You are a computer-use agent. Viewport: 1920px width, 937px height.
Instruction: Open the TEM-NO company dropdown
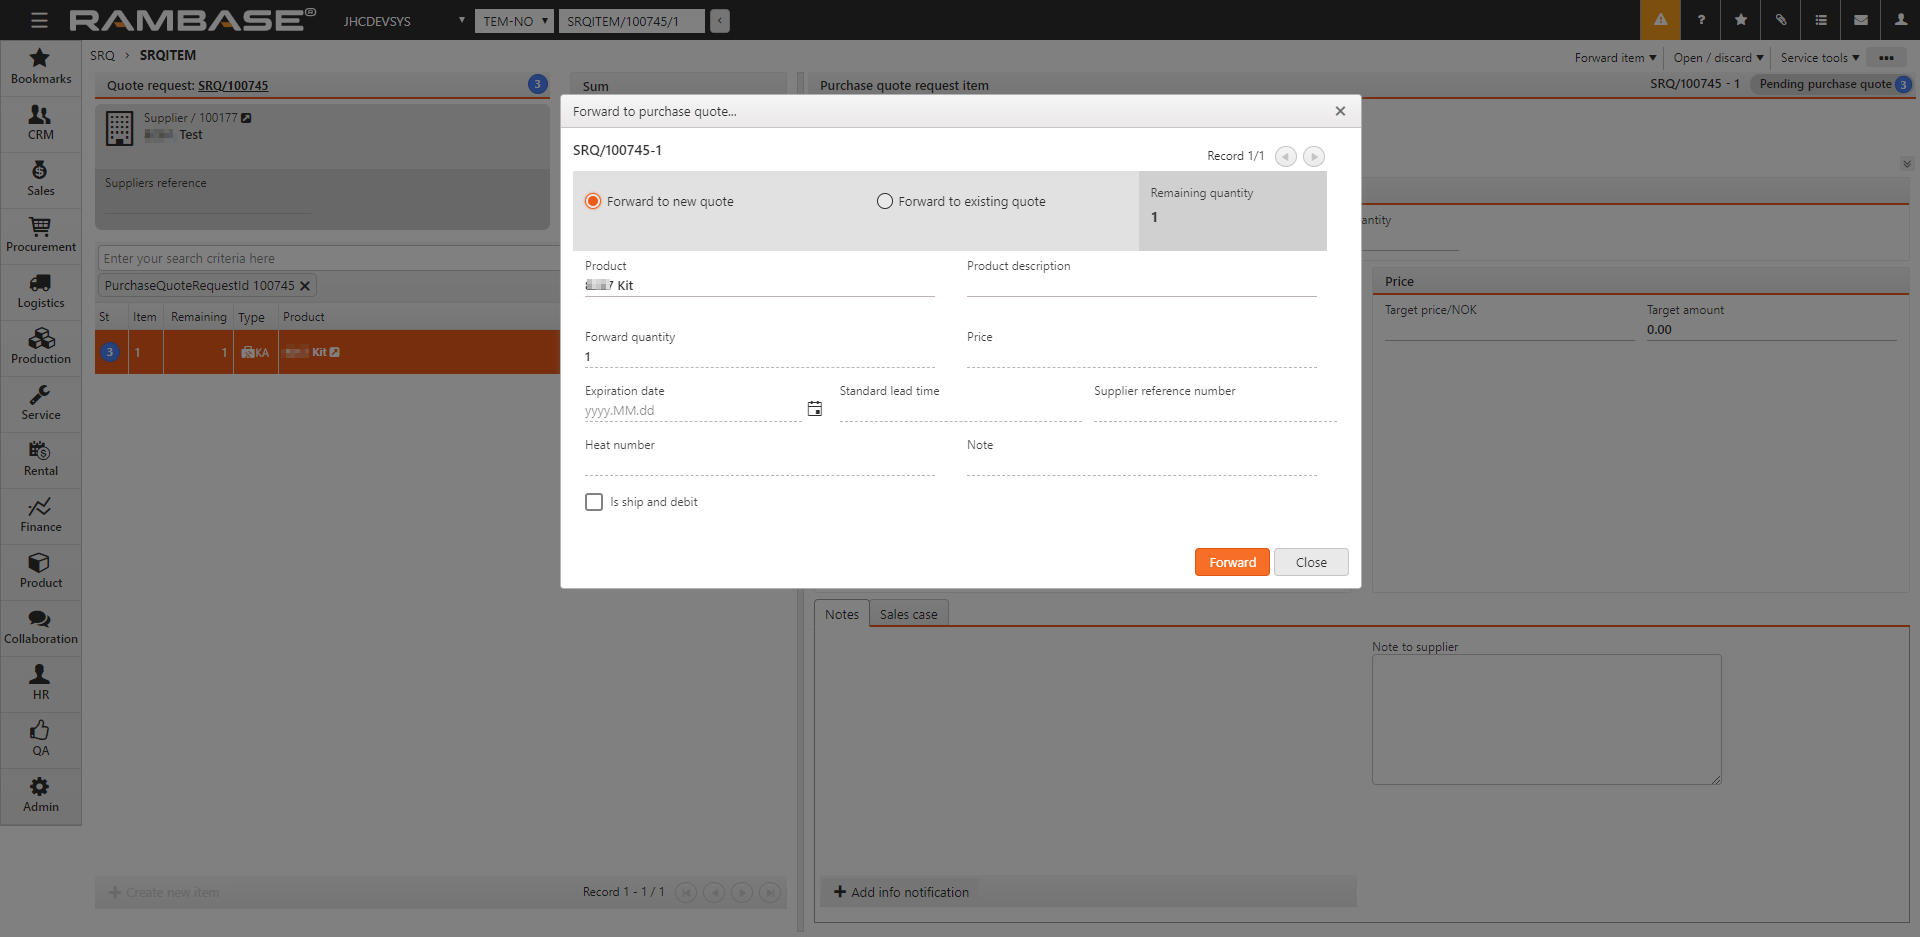point(514,21)
